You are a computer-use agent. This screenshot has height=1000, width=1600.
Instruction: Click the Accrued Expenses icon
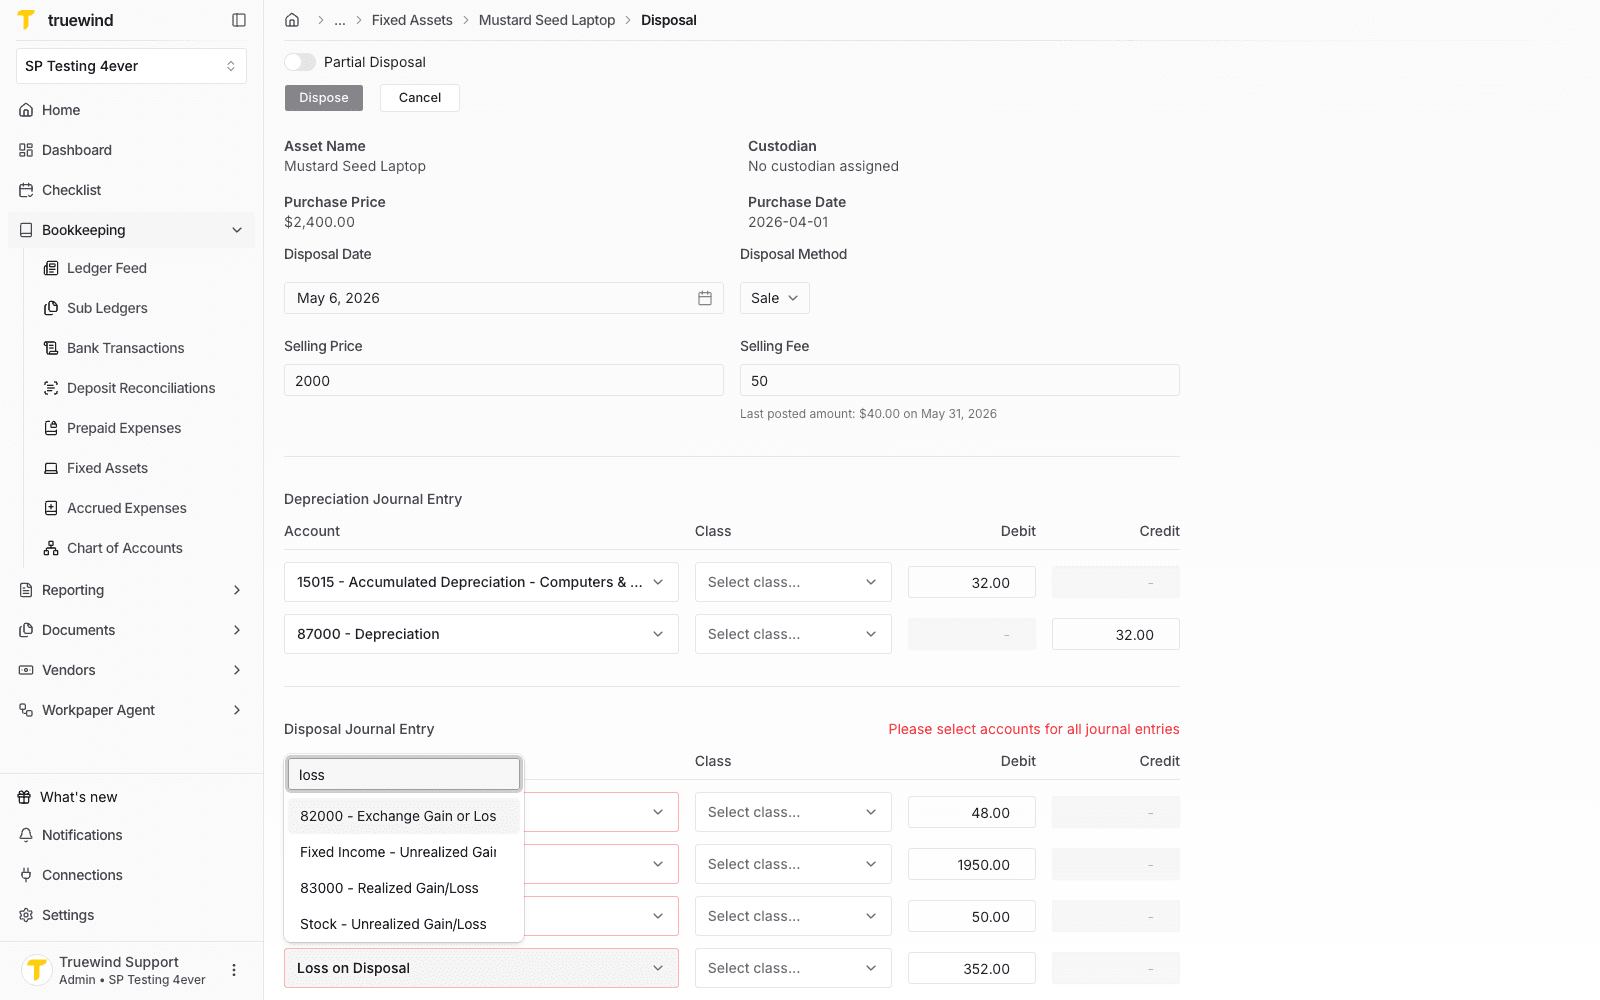coord(51,508)
